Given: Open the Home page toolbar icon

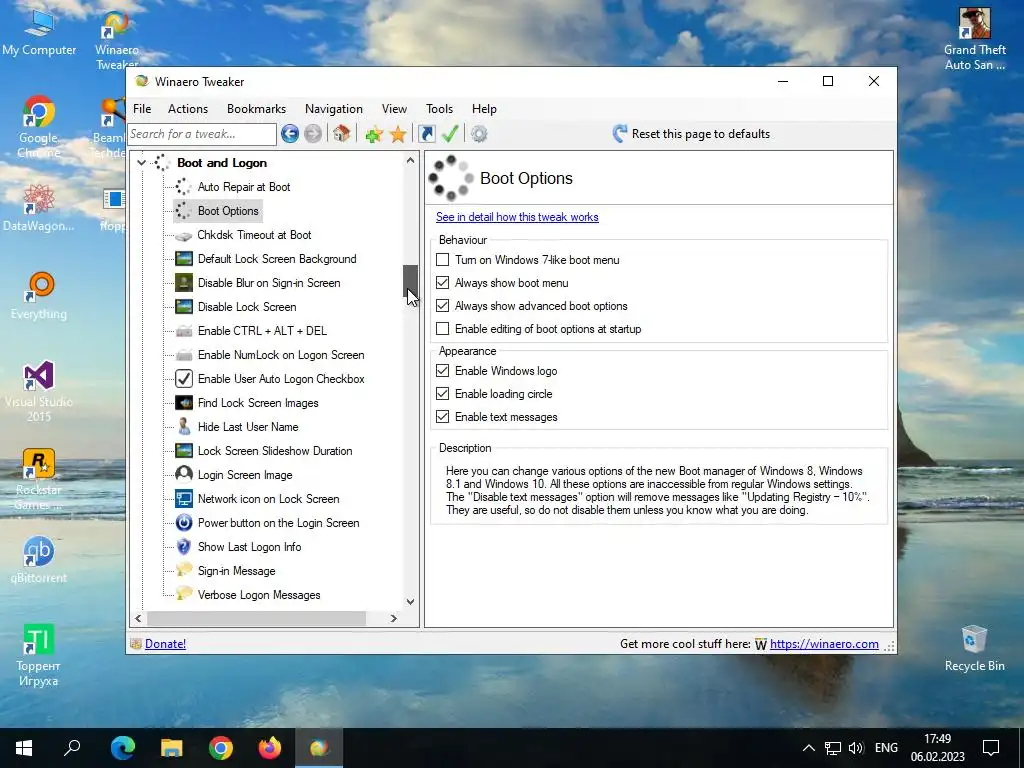Looking at the screenshot, I should [x=341, y=134].
